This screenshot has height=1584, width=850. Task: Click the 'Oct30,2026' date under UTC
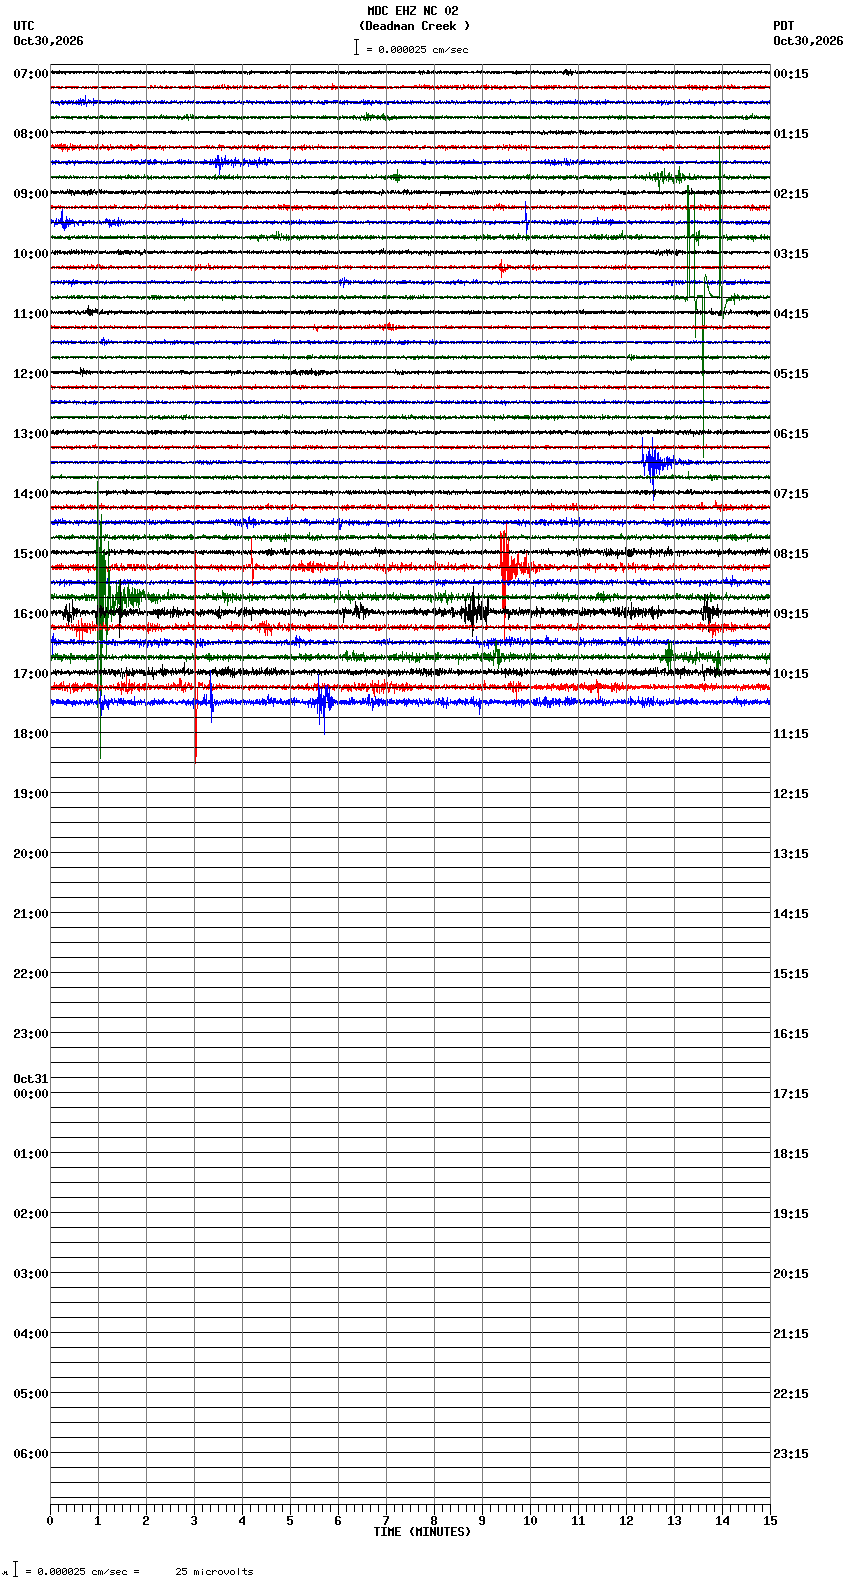(48, 41)
